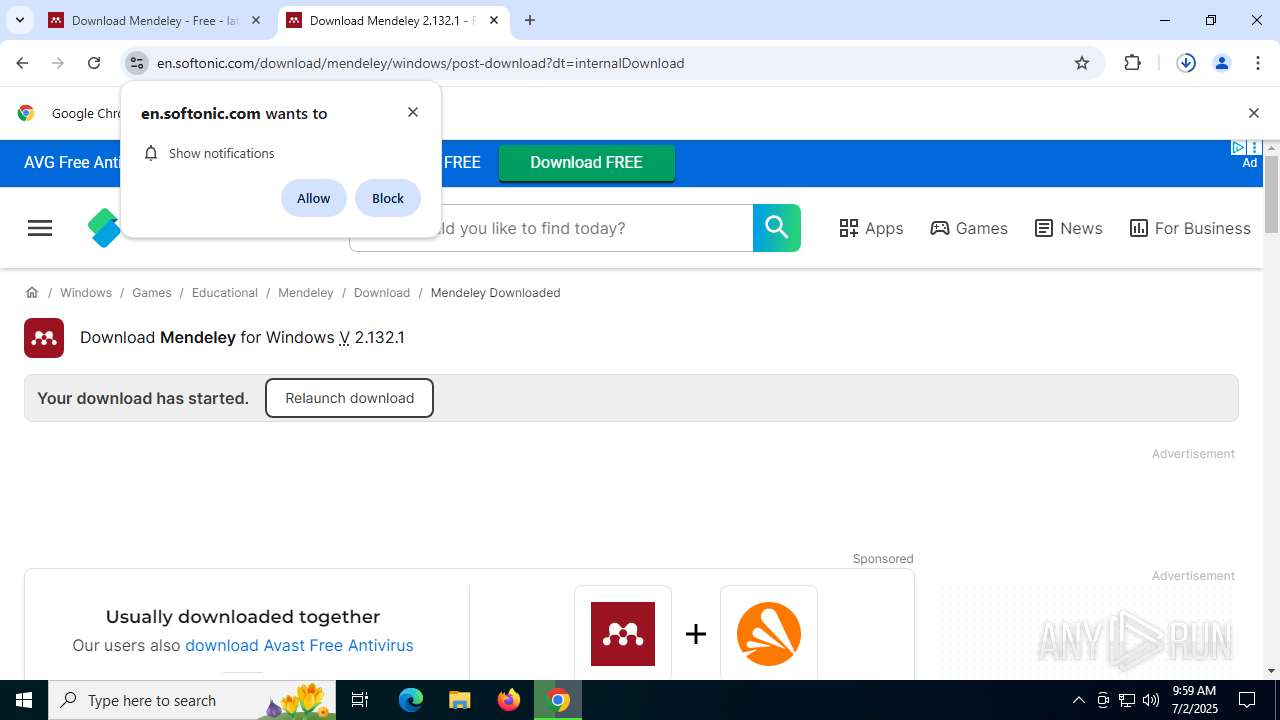This screenshot has height=720, width=1280.
Task: Show Chrome downloads icon
Action: (x=1186, y=63)
